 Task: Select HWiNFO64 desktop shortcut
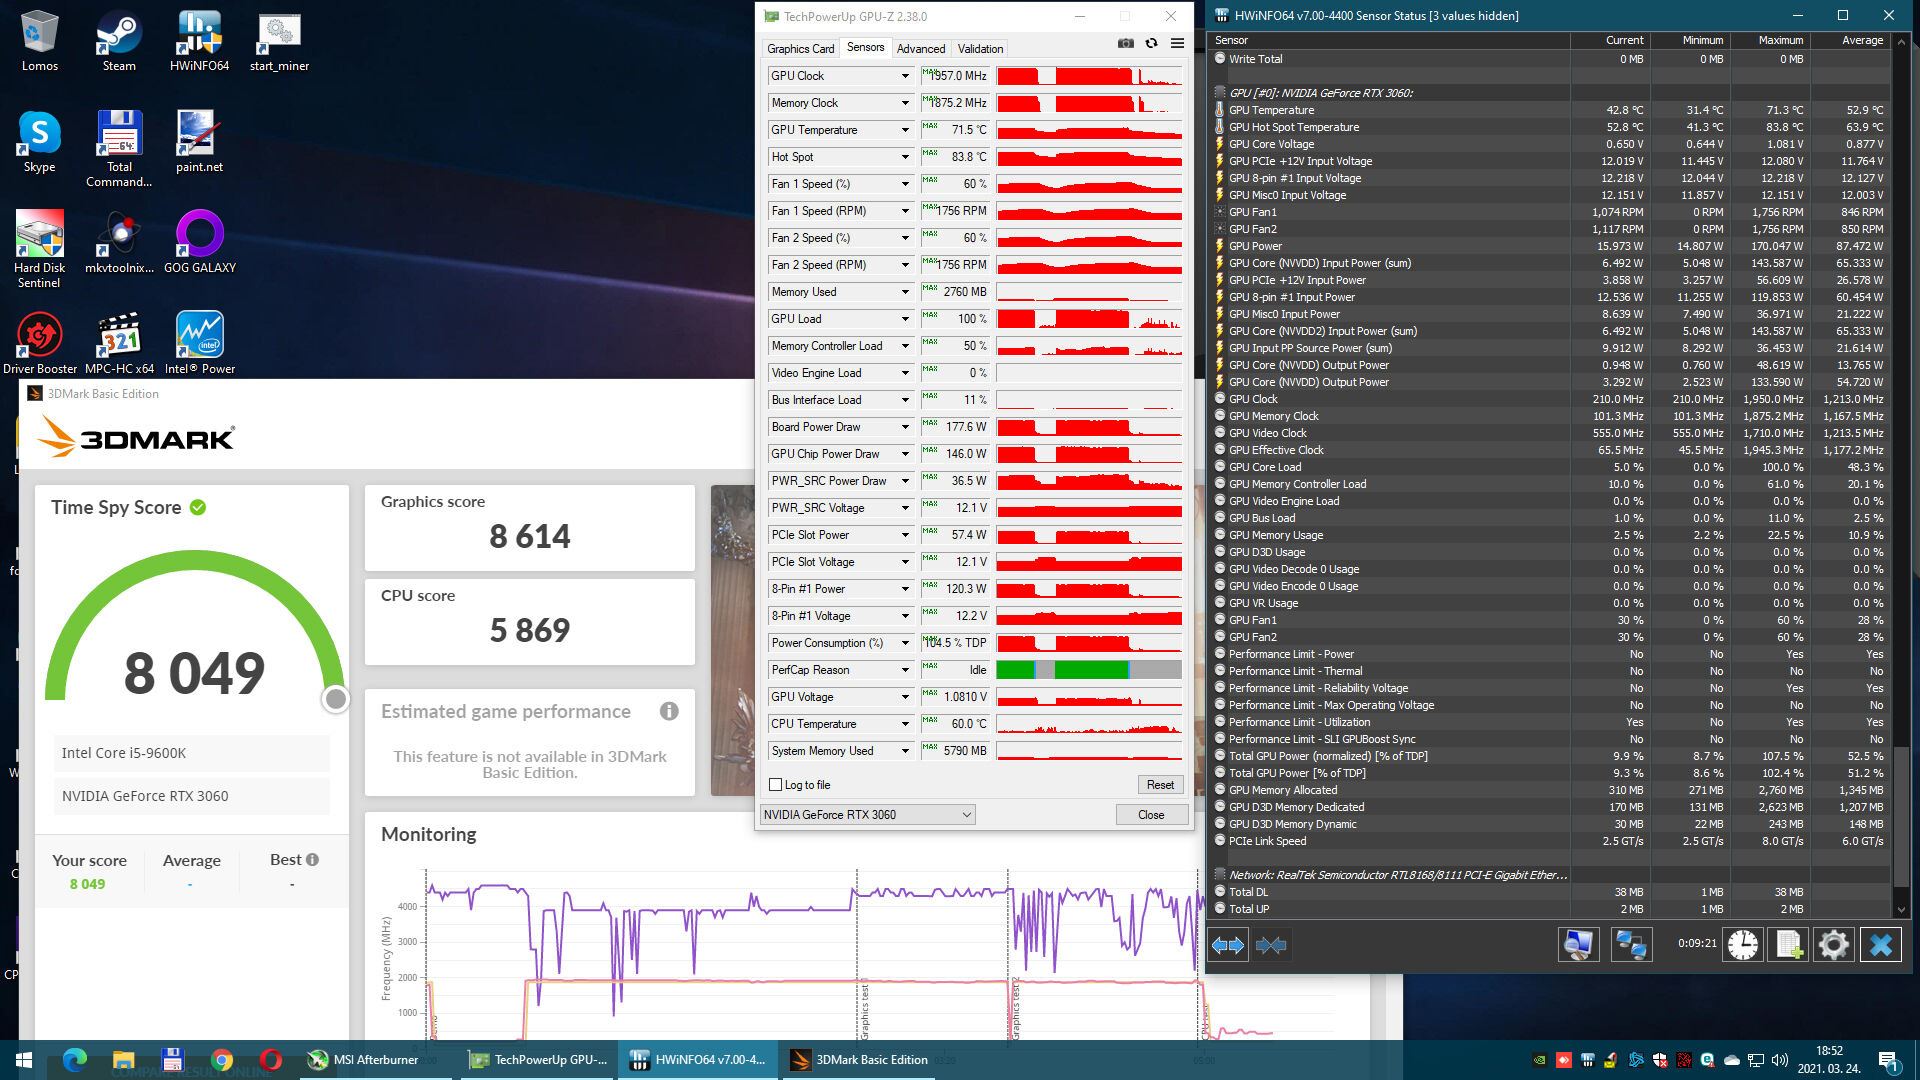pyautogui.click(x=199, y=41)
